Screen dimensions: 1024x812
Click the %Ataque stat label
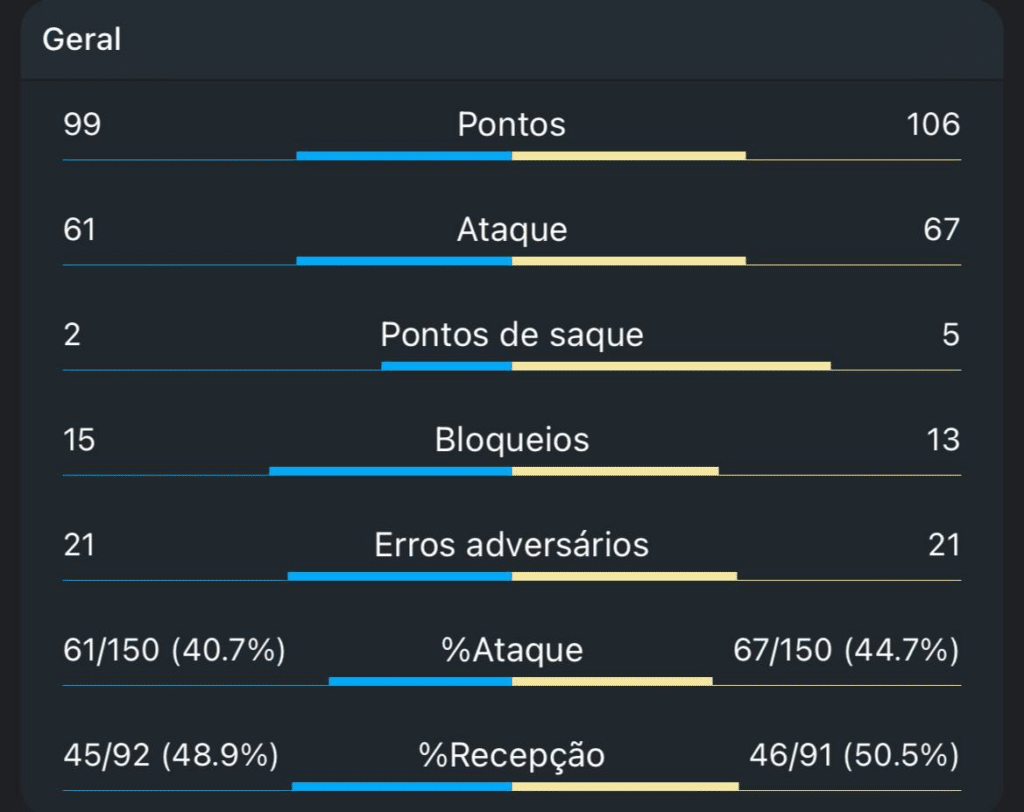click(x=511, y=651)
